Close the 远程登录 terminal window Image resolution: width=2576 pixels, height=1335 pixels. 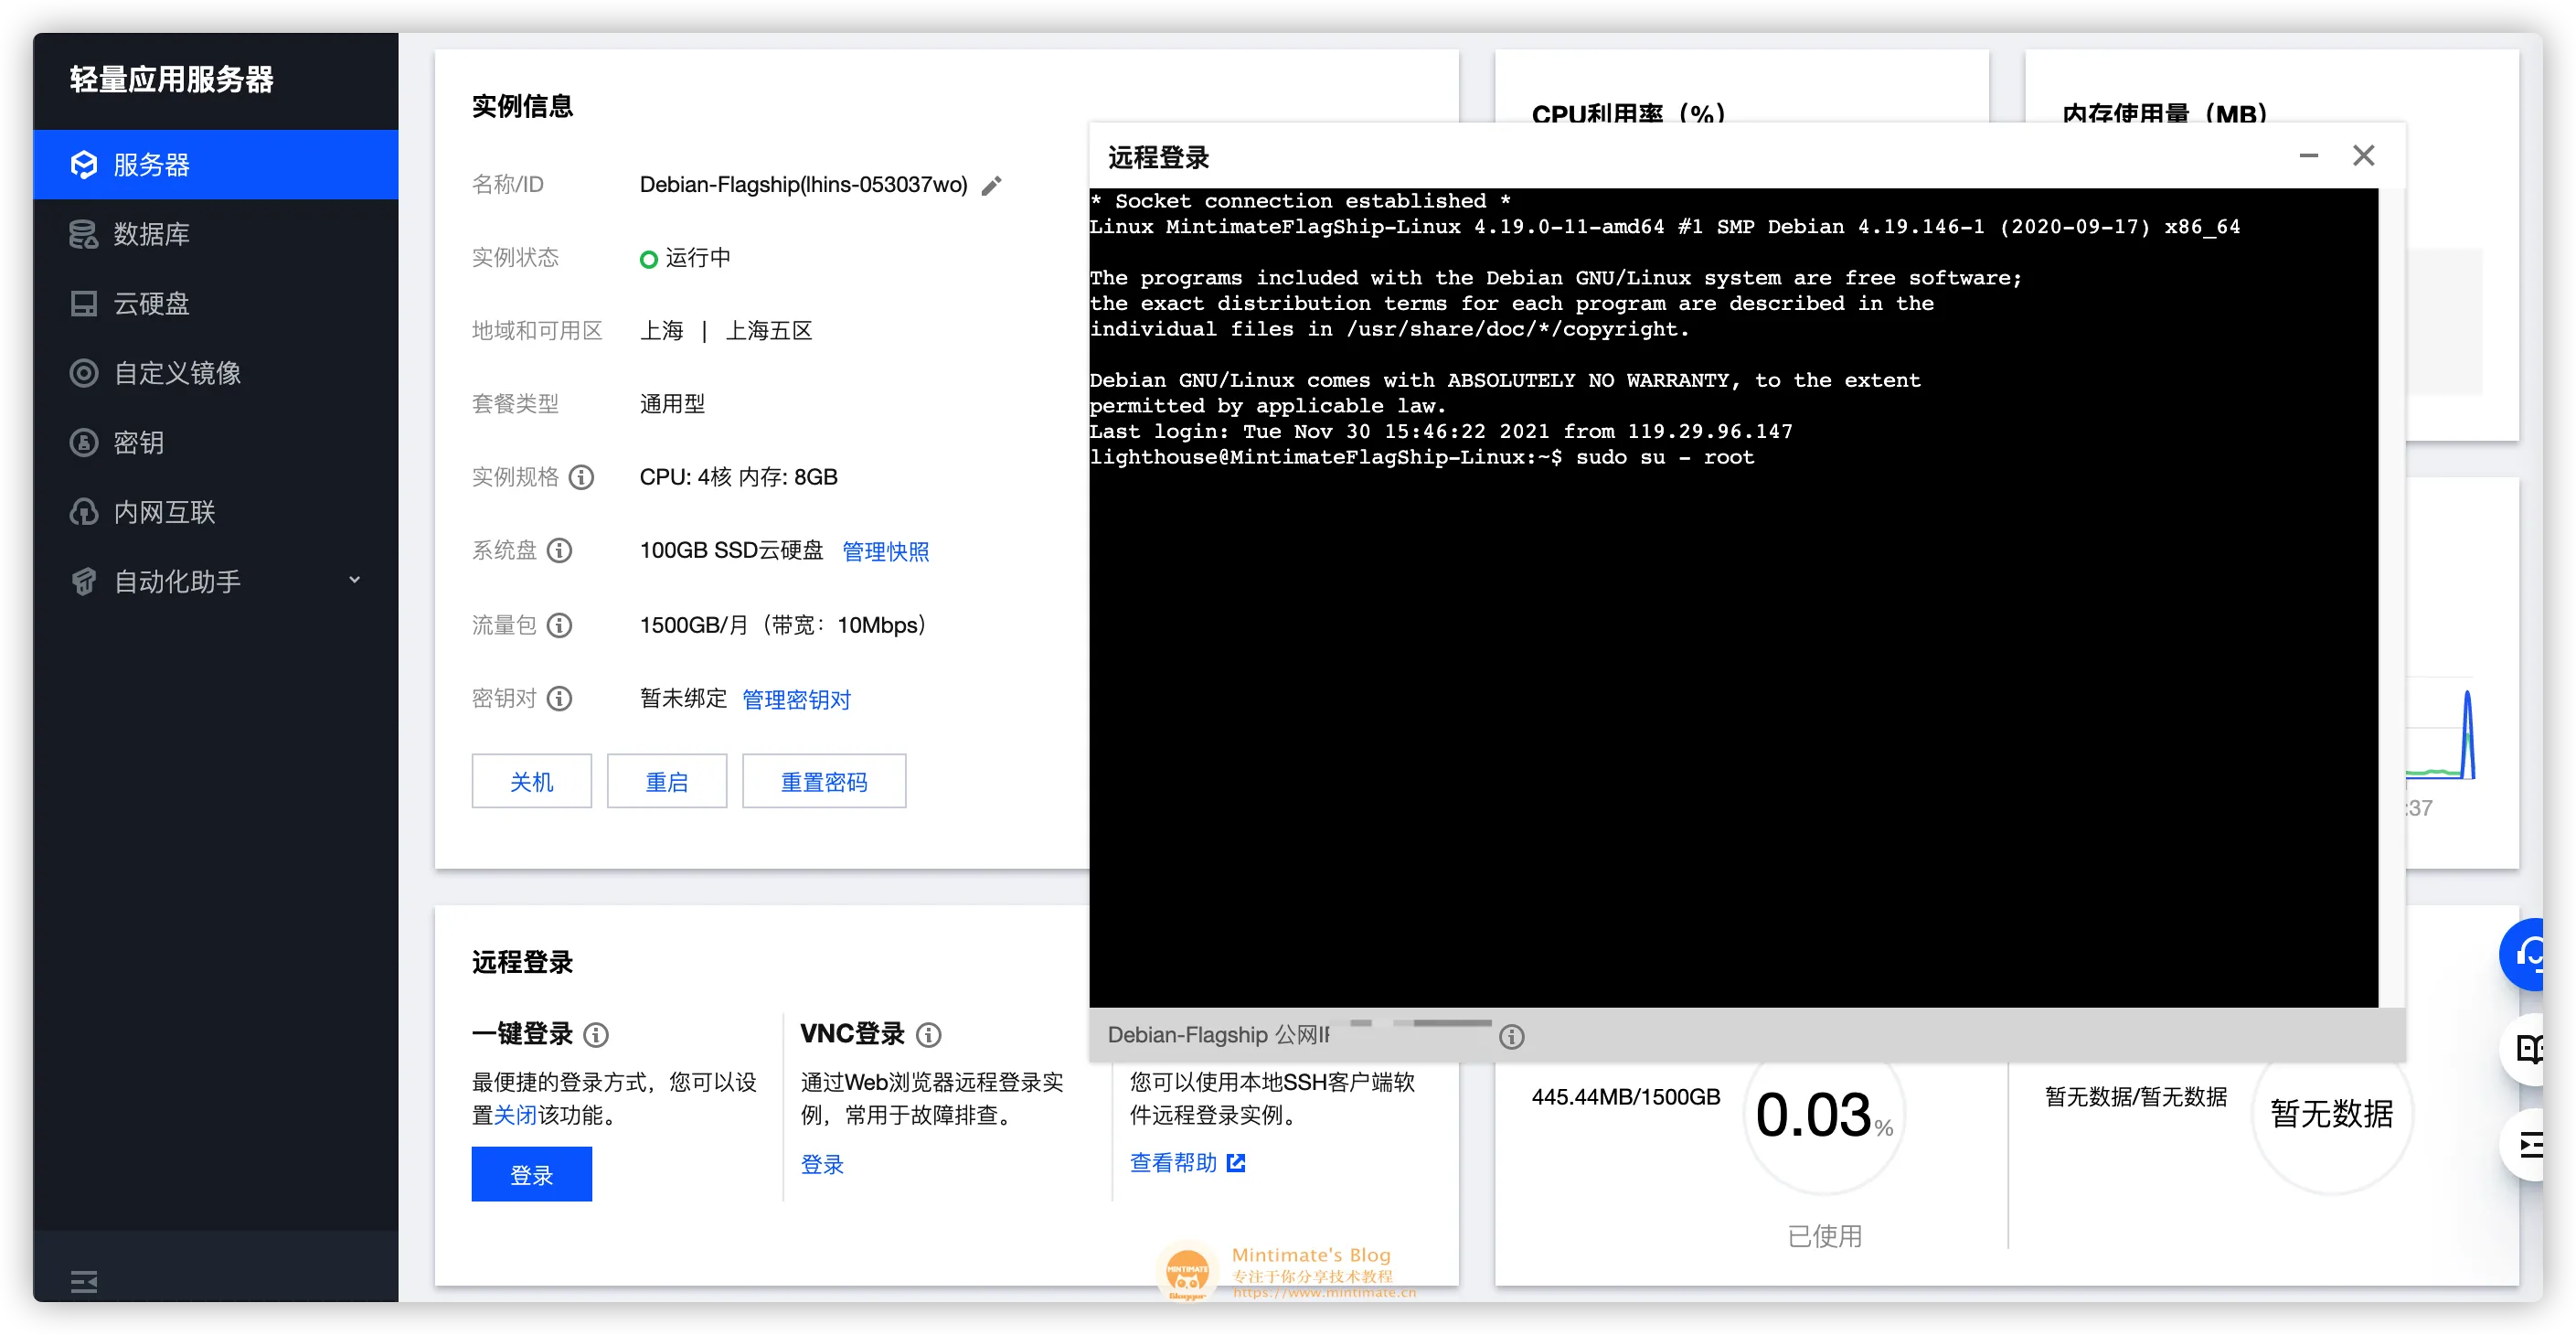[2364, 155]
